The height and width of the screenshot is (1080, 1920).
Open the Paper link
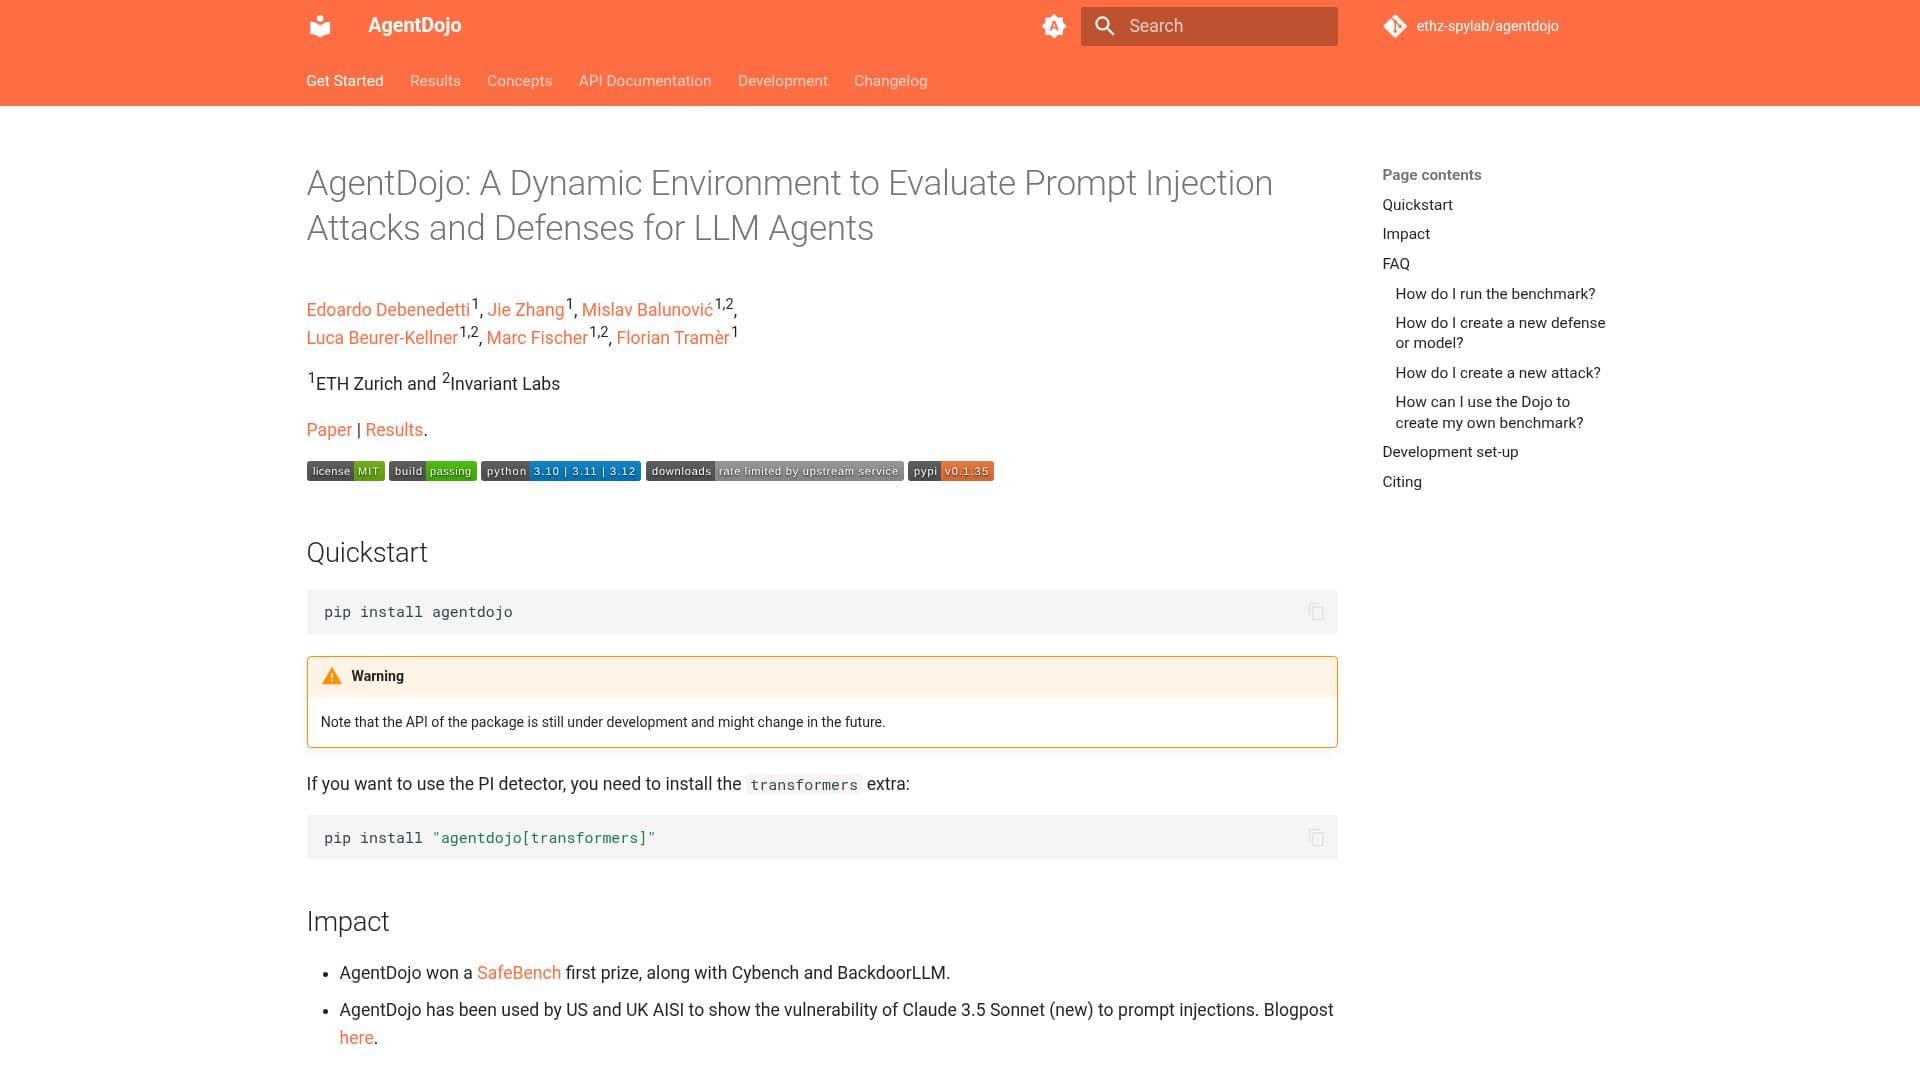pyautogui.click(x=329, y=430)
